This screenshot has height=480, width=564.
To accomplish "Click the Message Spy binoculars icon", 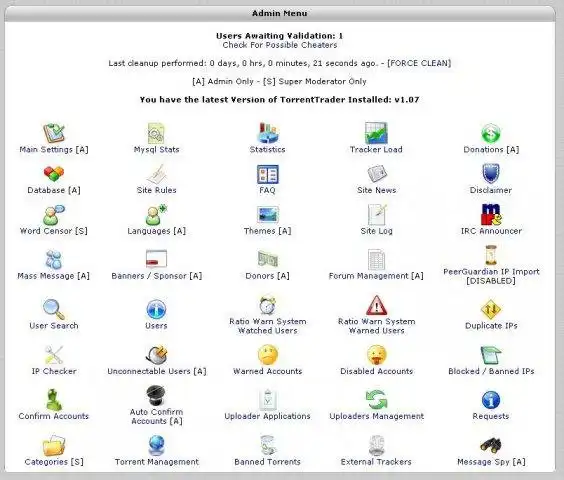I will tap(491, 445).
